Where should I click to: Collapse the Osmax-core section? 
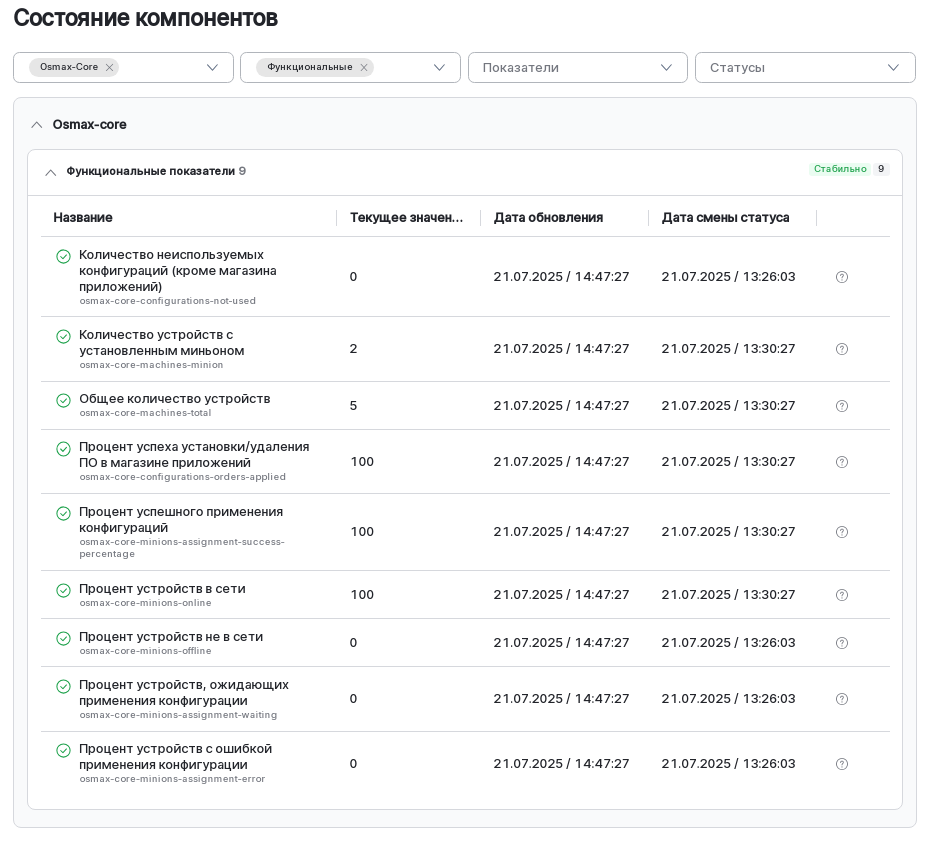pos(37,125)
